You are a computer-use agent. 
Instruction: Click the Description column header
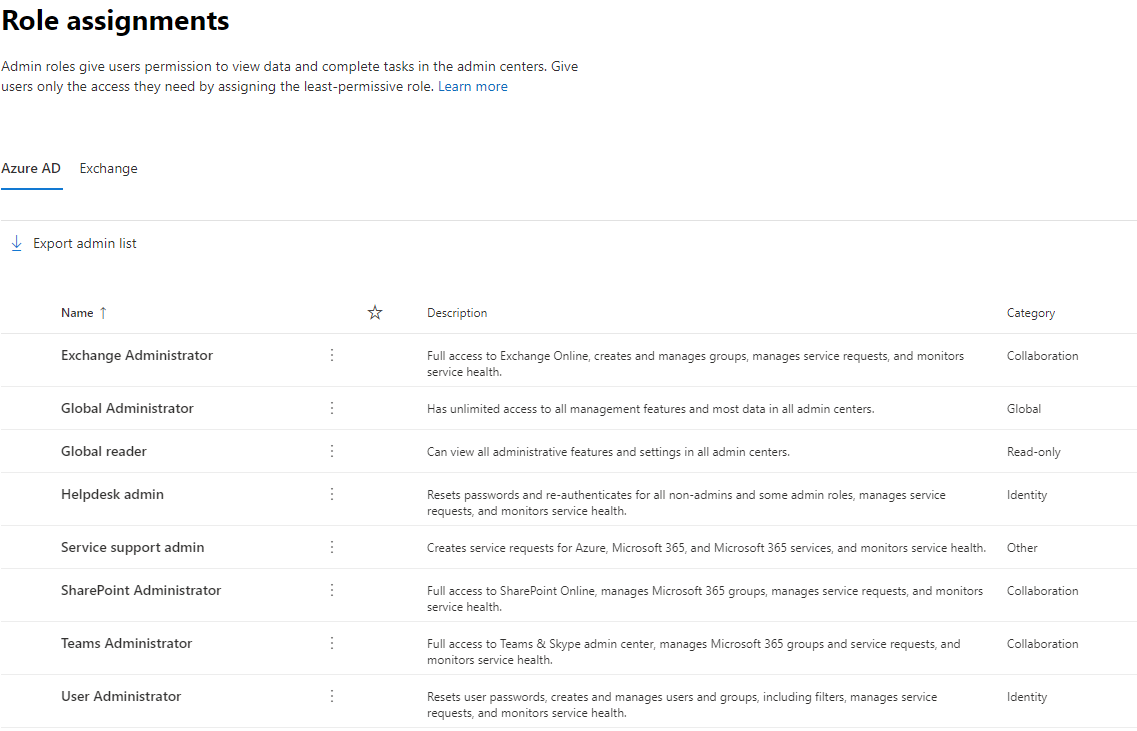[457, 313]
